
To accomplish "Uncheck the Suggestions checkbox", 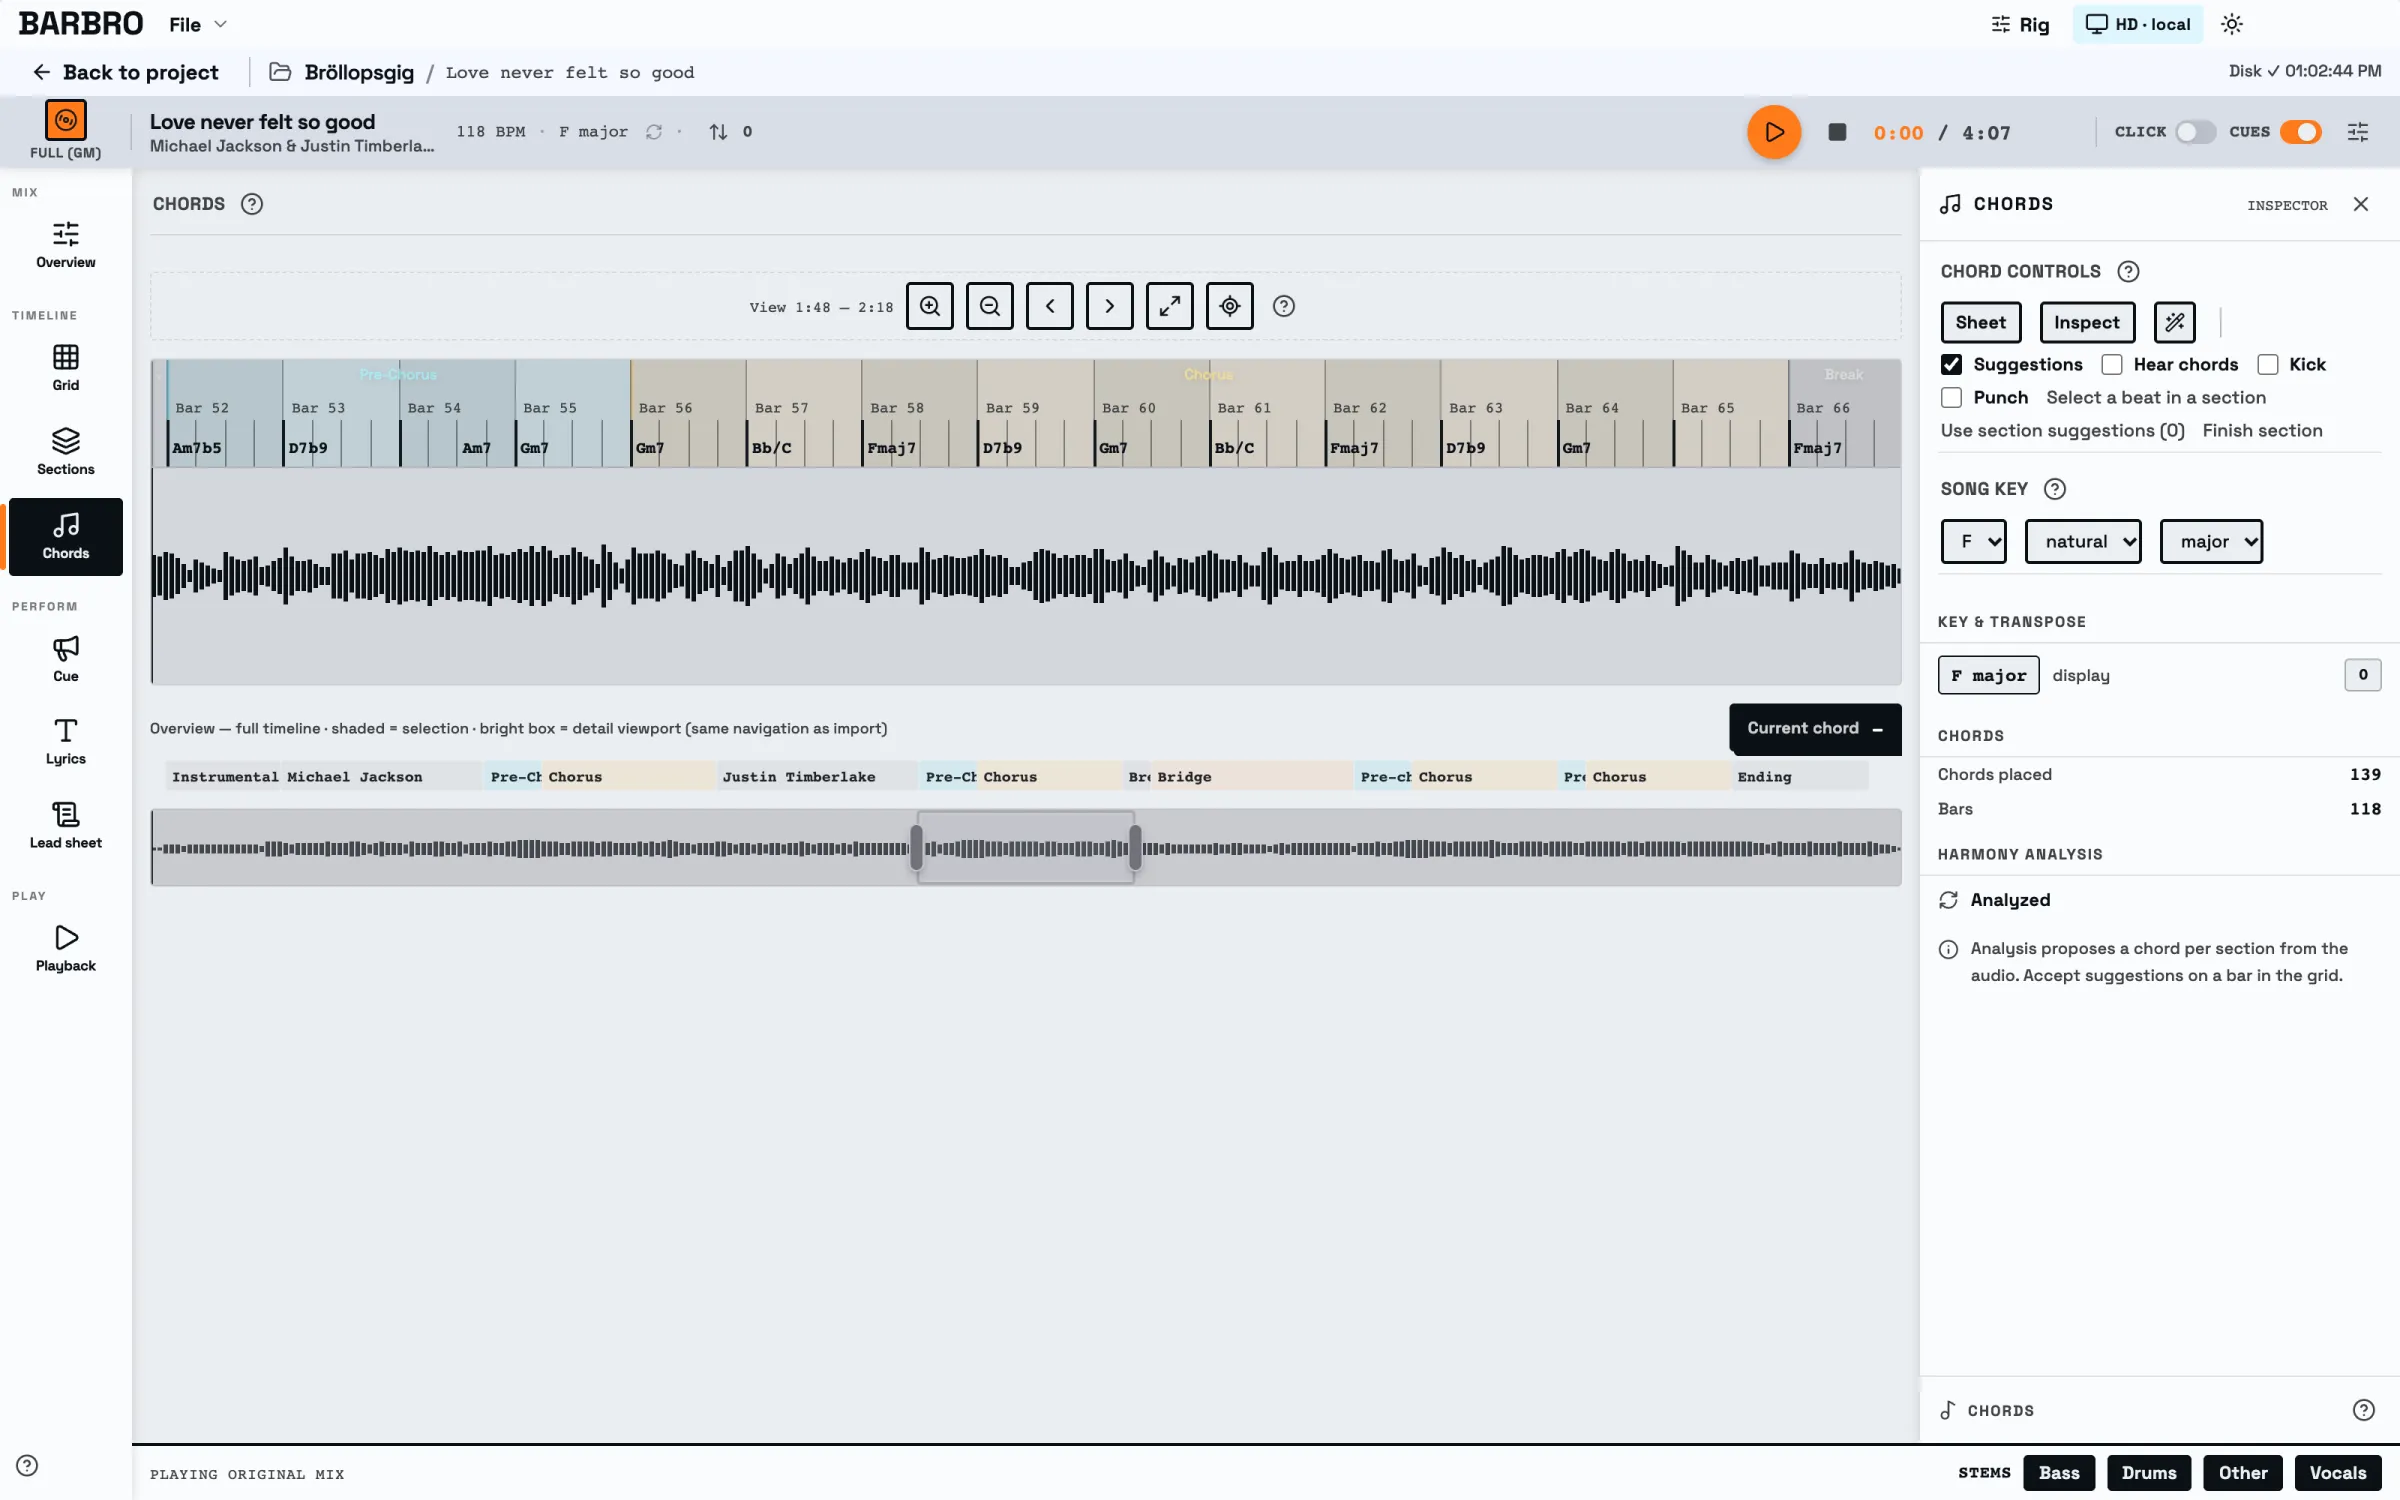I will point(1951,364).
